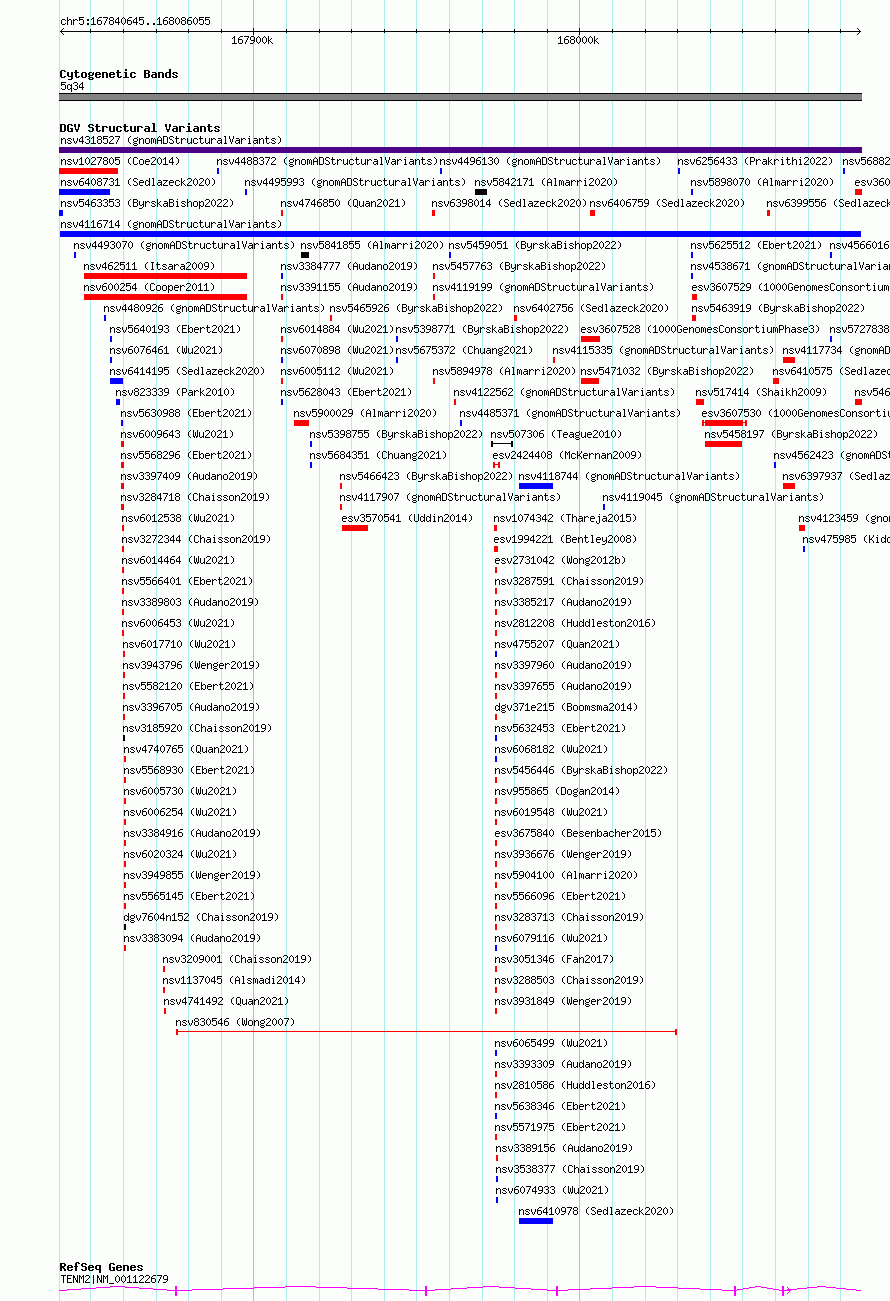
Task: Click the blue bar beside nsv4118744
Action: tap(536, 486)
